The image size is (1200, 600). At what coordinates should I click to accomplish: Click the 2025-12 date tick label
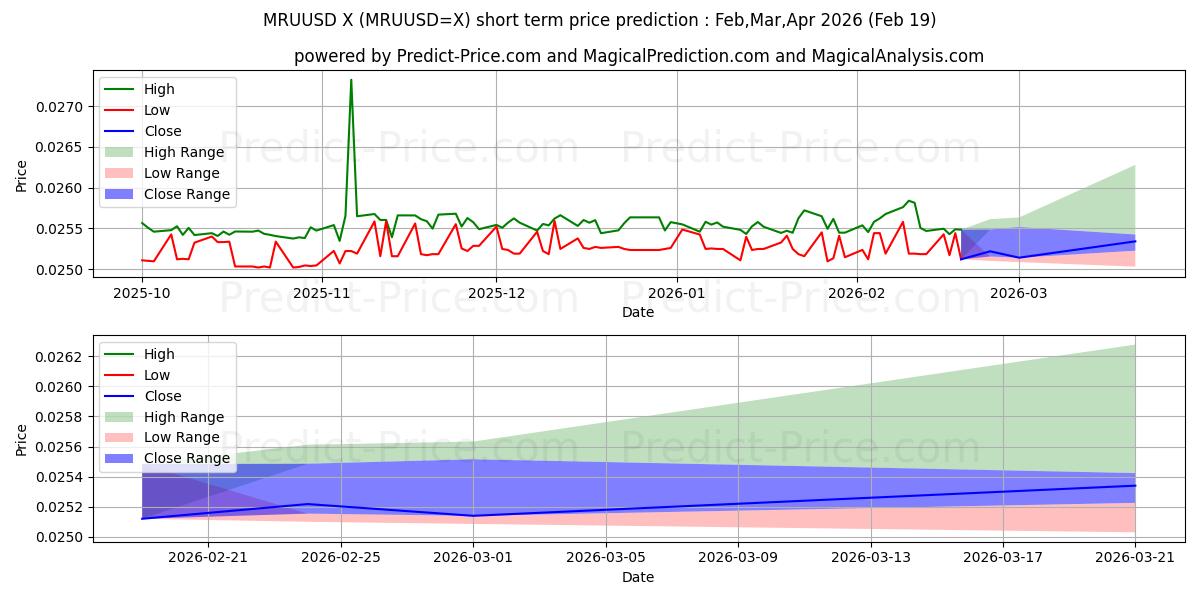point(497,293)
